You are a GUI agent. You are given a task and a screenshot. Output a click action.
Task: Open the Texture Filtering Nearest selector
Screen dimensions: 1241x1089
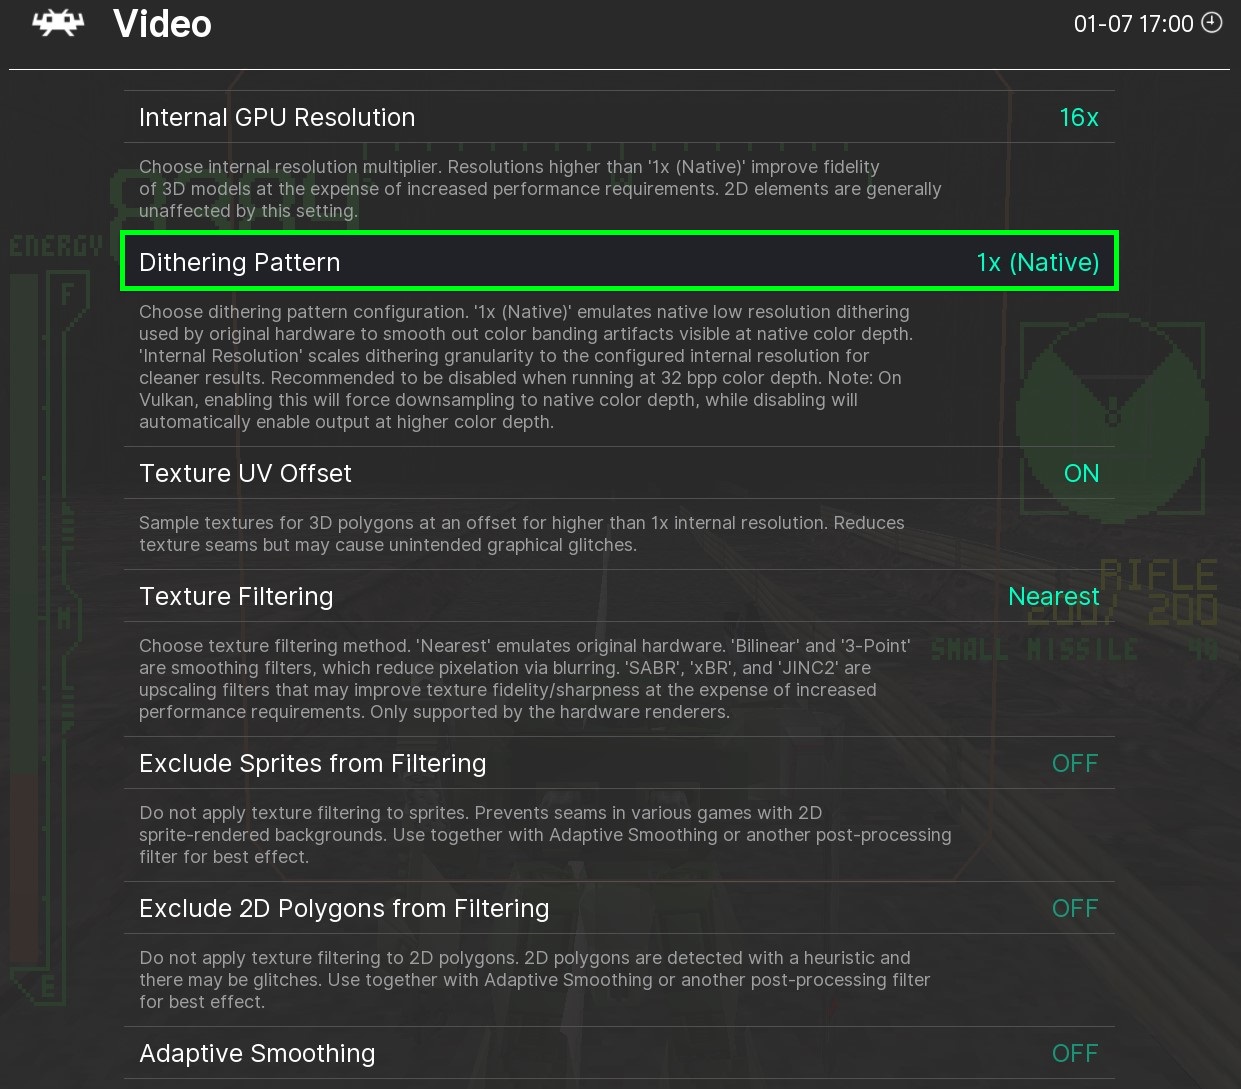(1054, 596)
